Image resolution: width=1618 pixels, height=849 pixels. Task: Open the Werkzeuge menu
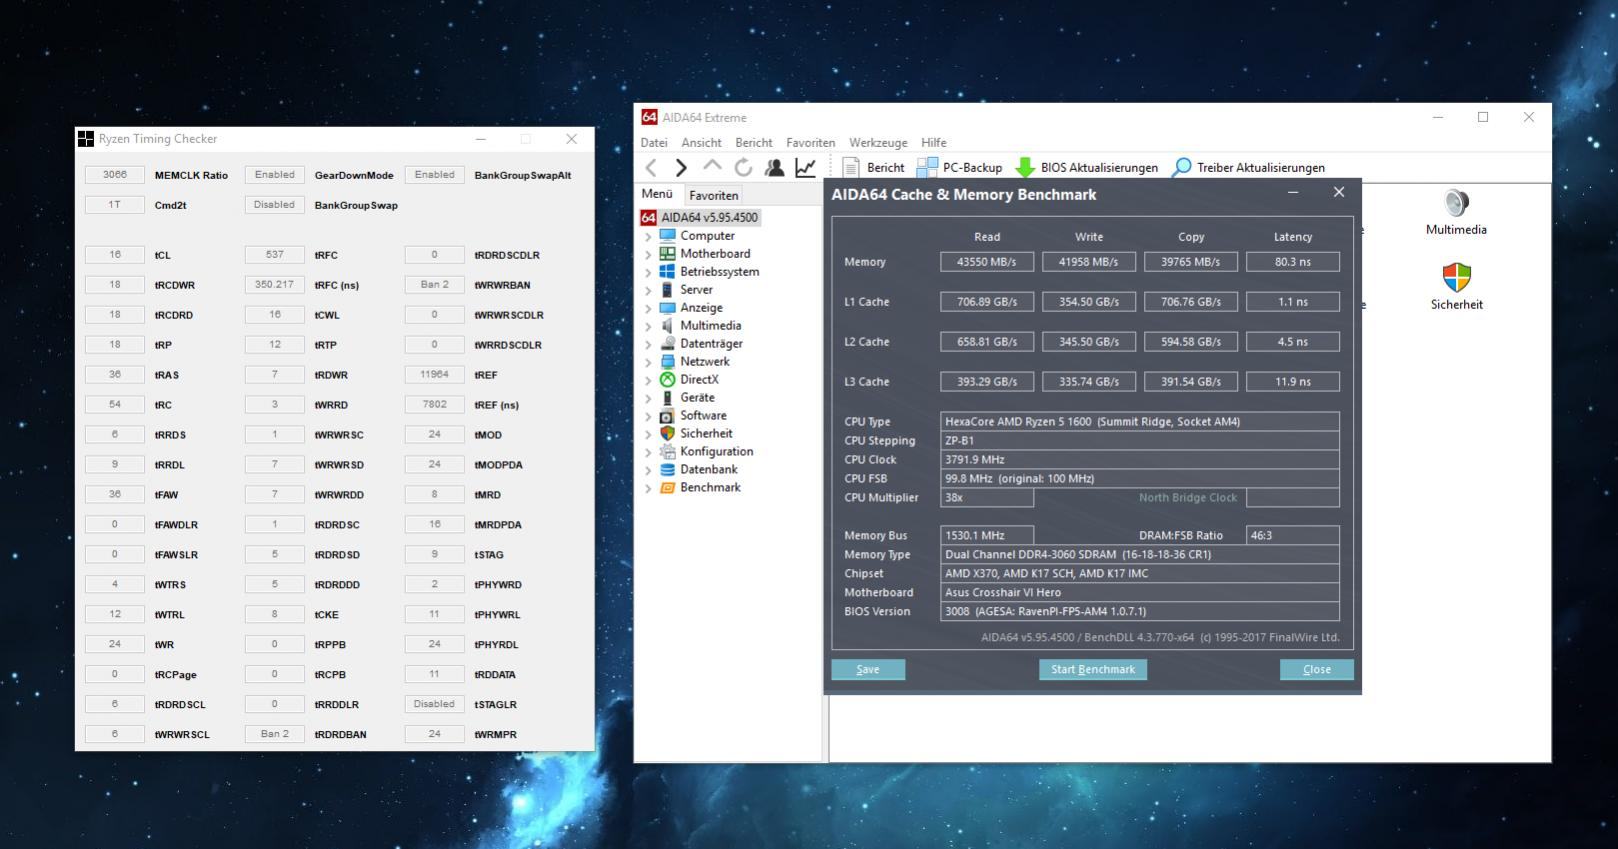[x=878, y=143]
